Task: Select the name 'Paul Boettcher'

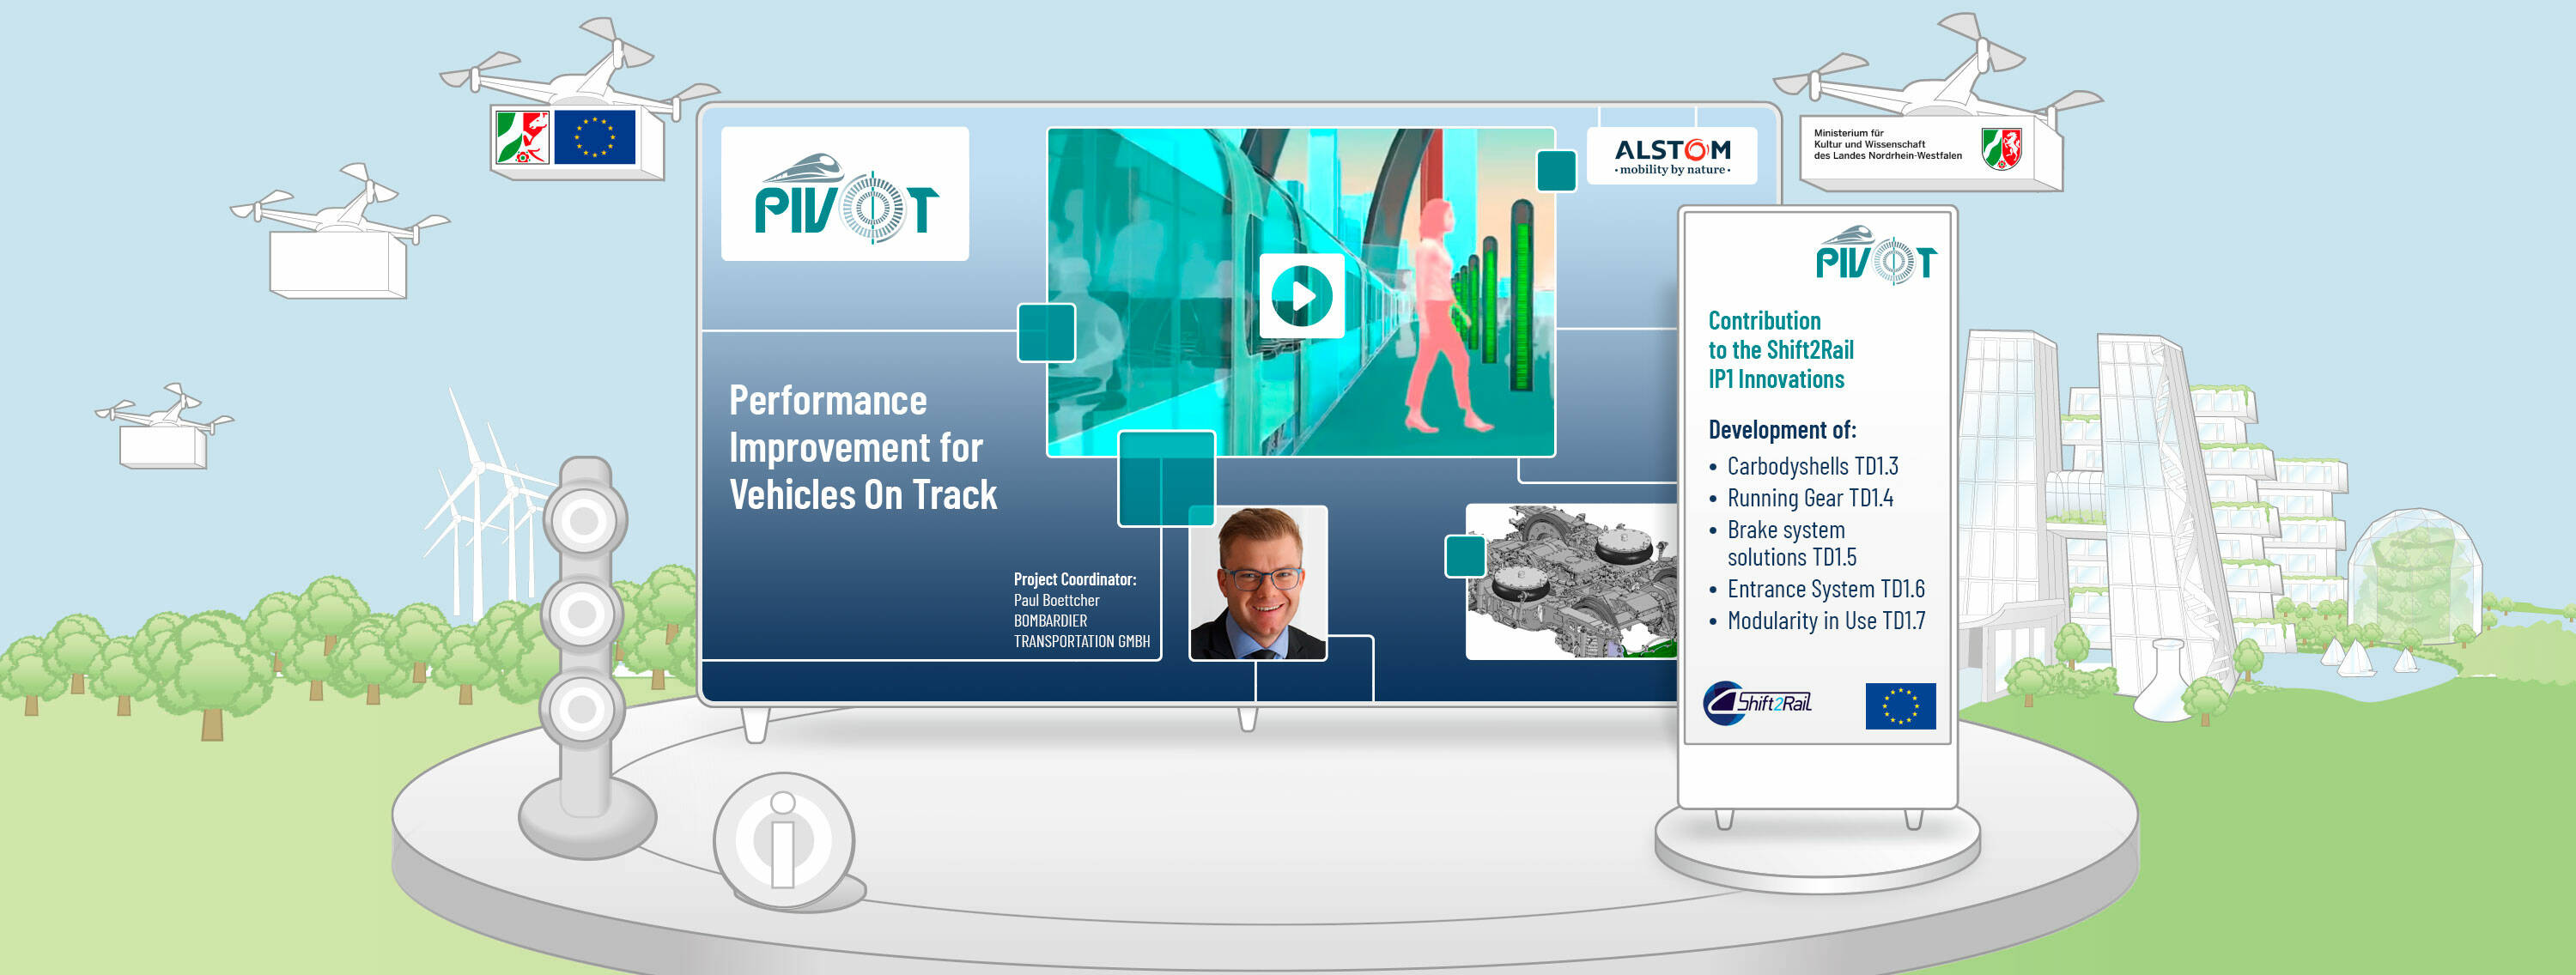Action: pos(1056,600)
